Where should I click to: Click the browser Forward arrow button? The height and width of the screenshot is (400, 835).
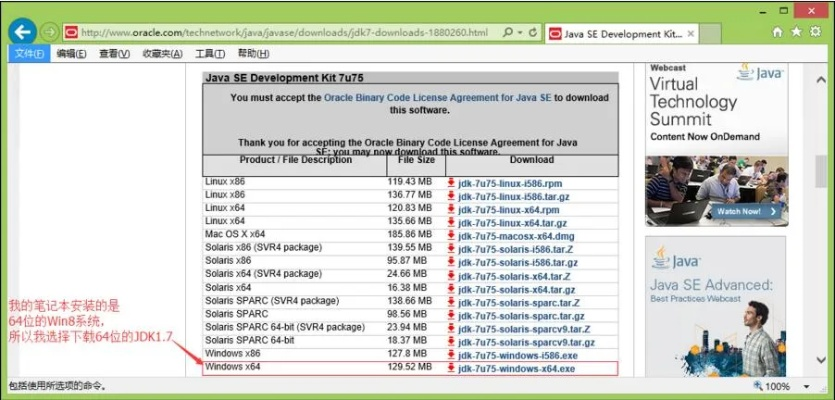(49, 32)
